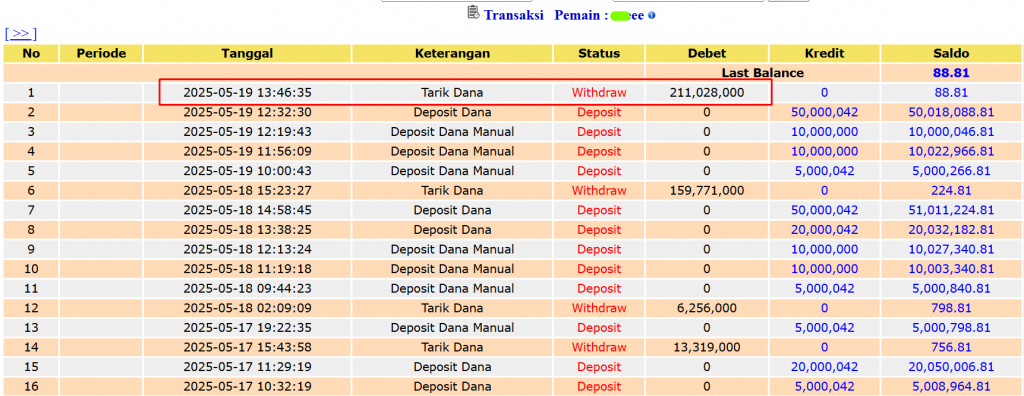Screen dimensions: 1024x396
Task: Select date 2025-05-18 12:13:24
Action: click(247, 250)
